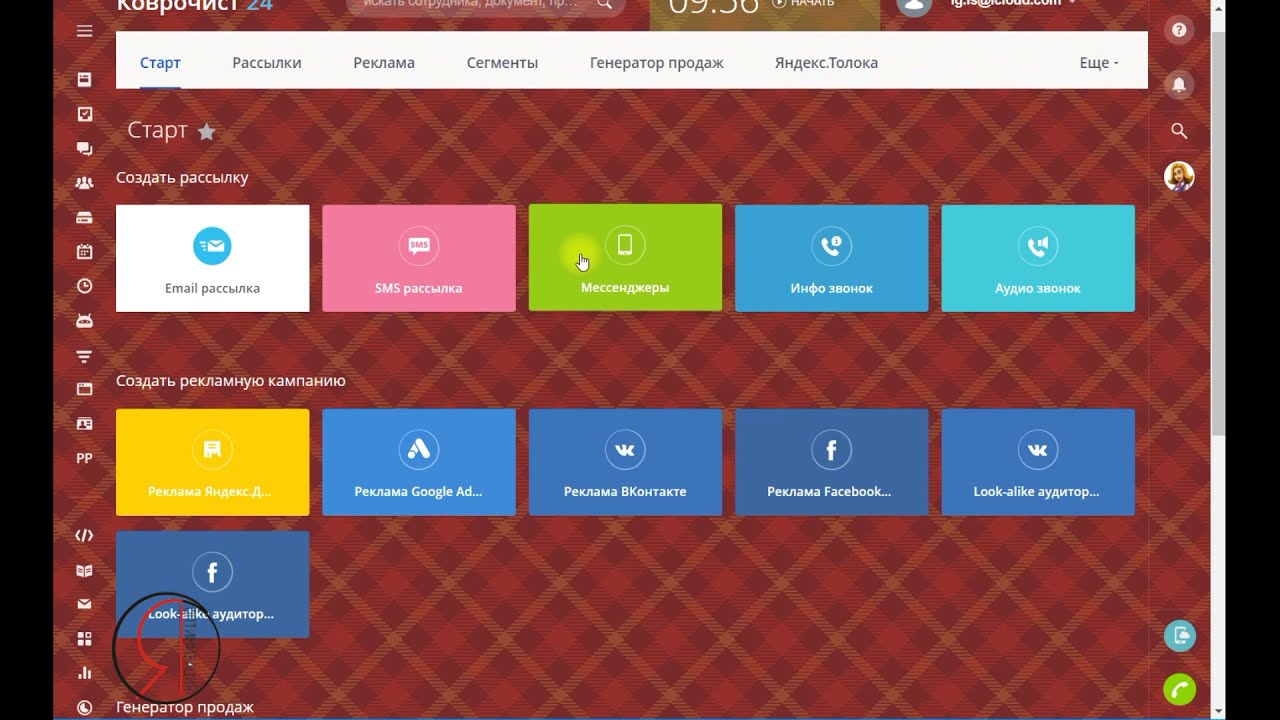
Task: Switch to the Старт tab
Action: pos(160,62)
